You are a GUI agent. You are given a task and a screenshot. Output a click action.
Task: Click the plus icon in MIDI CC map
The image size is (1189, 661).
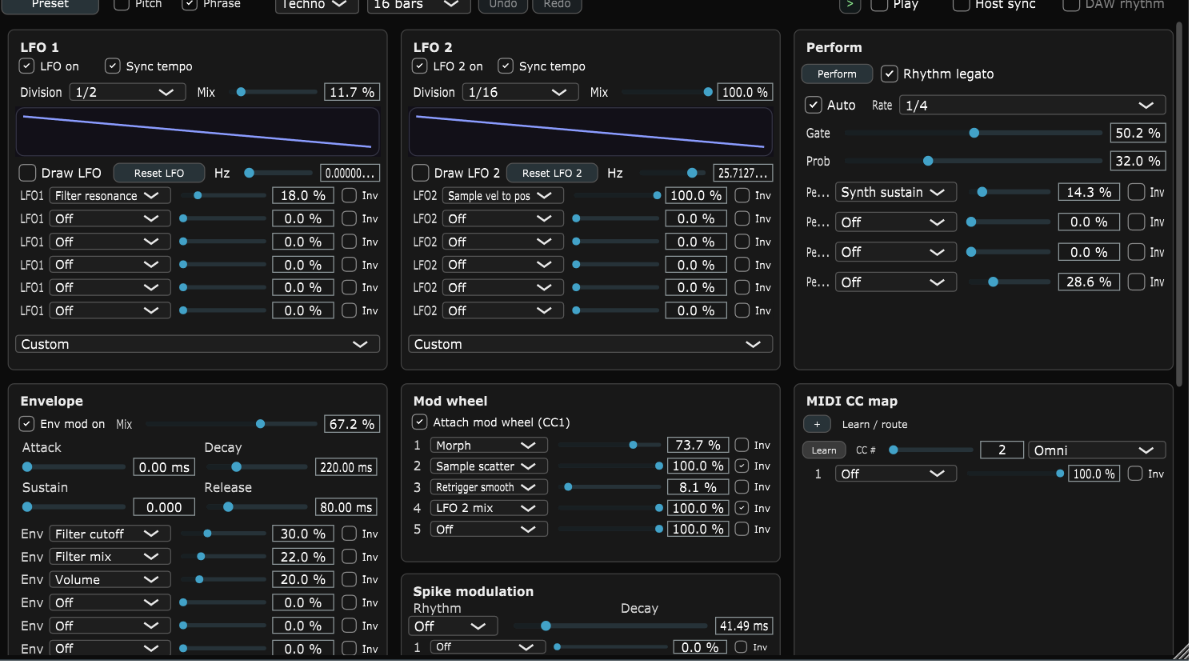pos(817,424)
